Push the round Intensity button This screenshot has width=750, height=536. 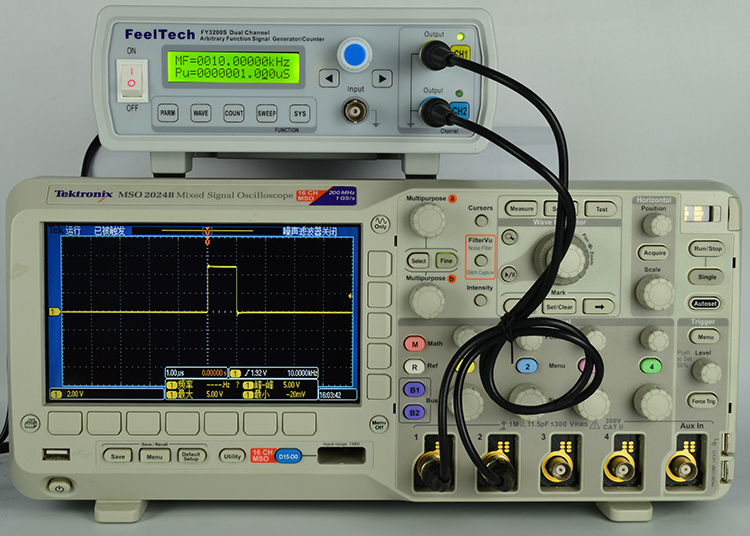[480, 300]
